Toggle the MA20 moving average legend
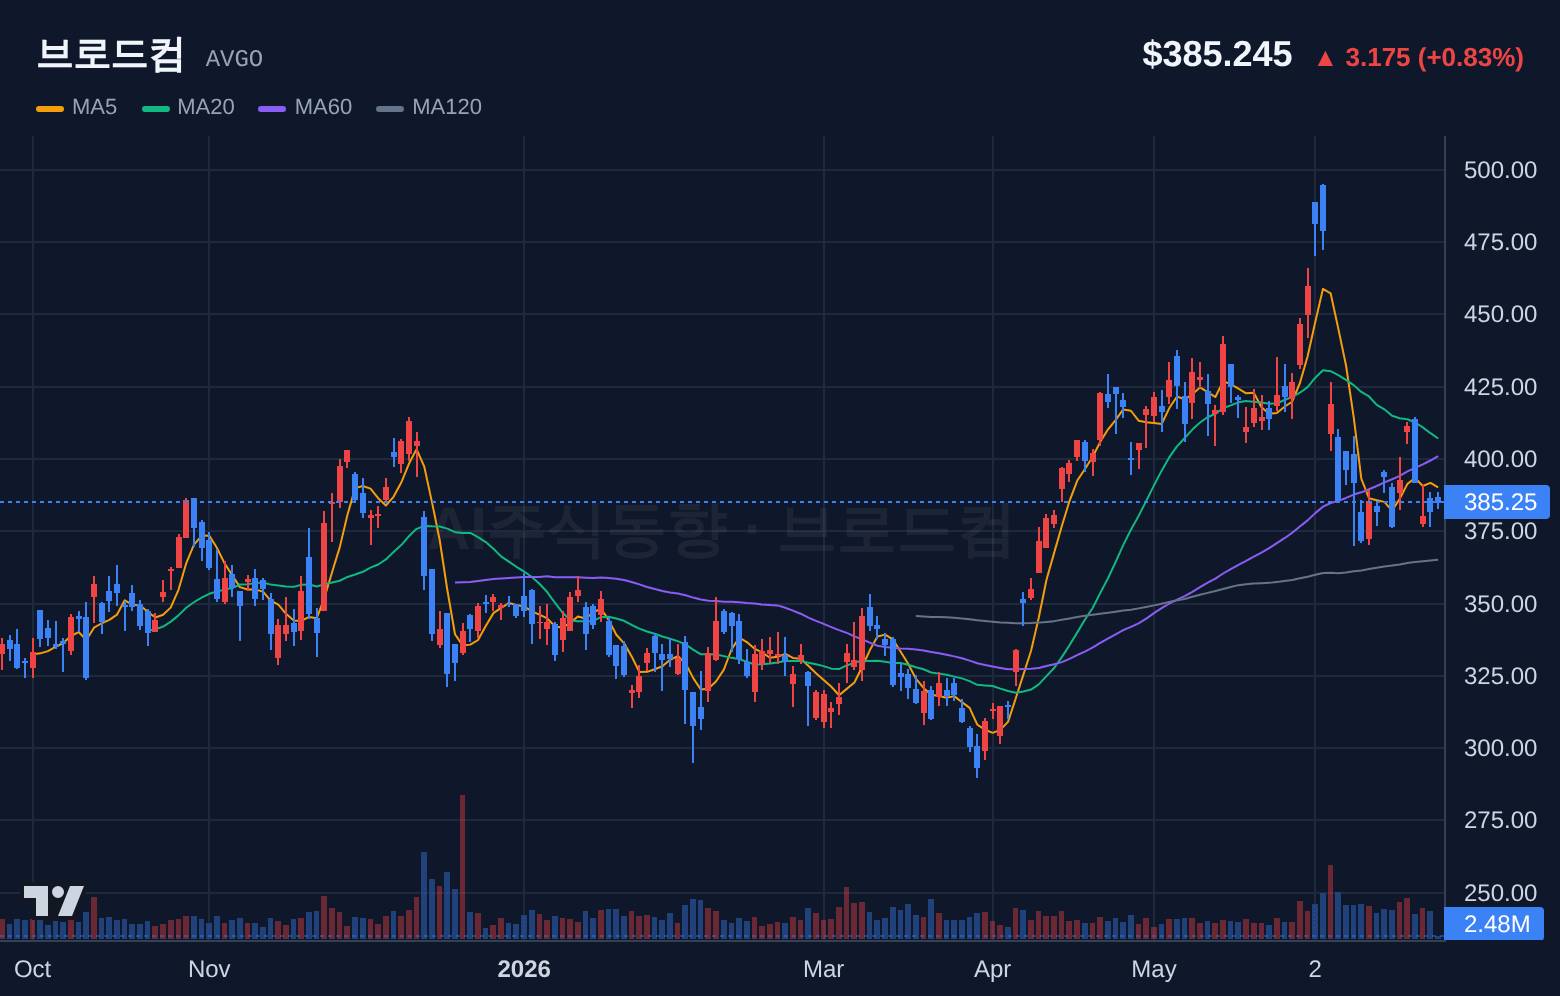This screenshot has height=996, width=1560. tap(189, 107)
